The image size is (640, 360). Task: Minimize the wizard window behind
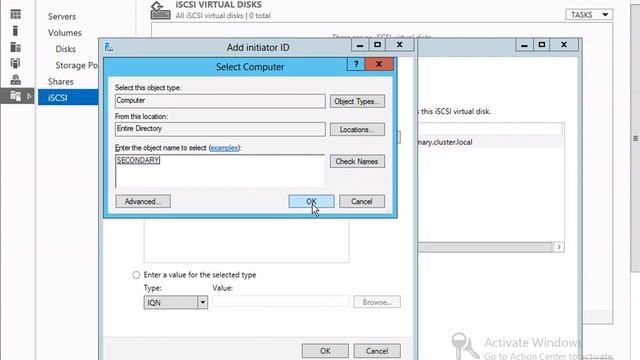pos(524,45)
